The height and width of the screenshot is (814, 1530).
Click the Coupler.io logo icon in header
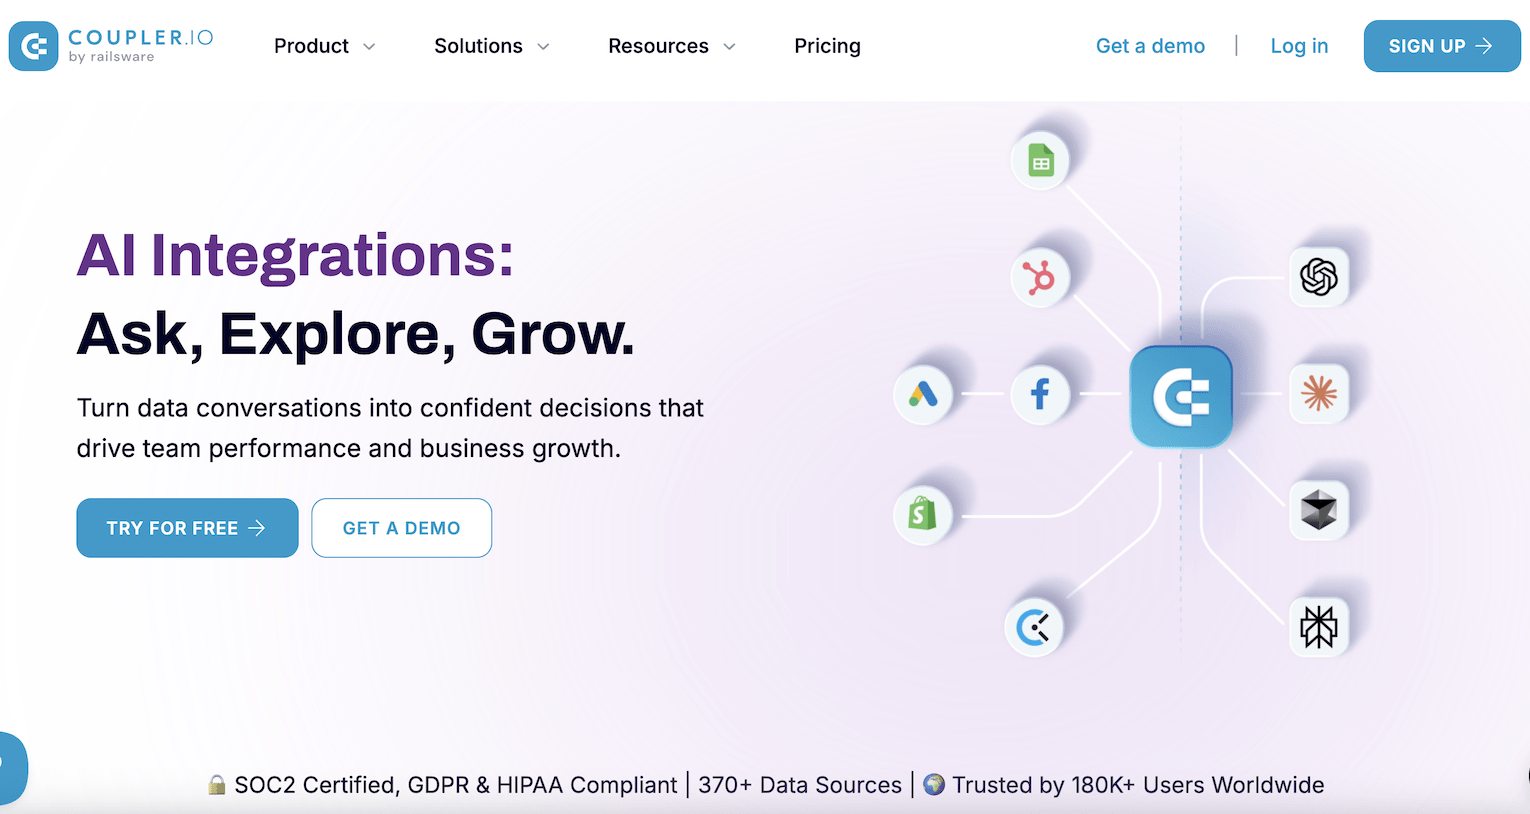34,46
